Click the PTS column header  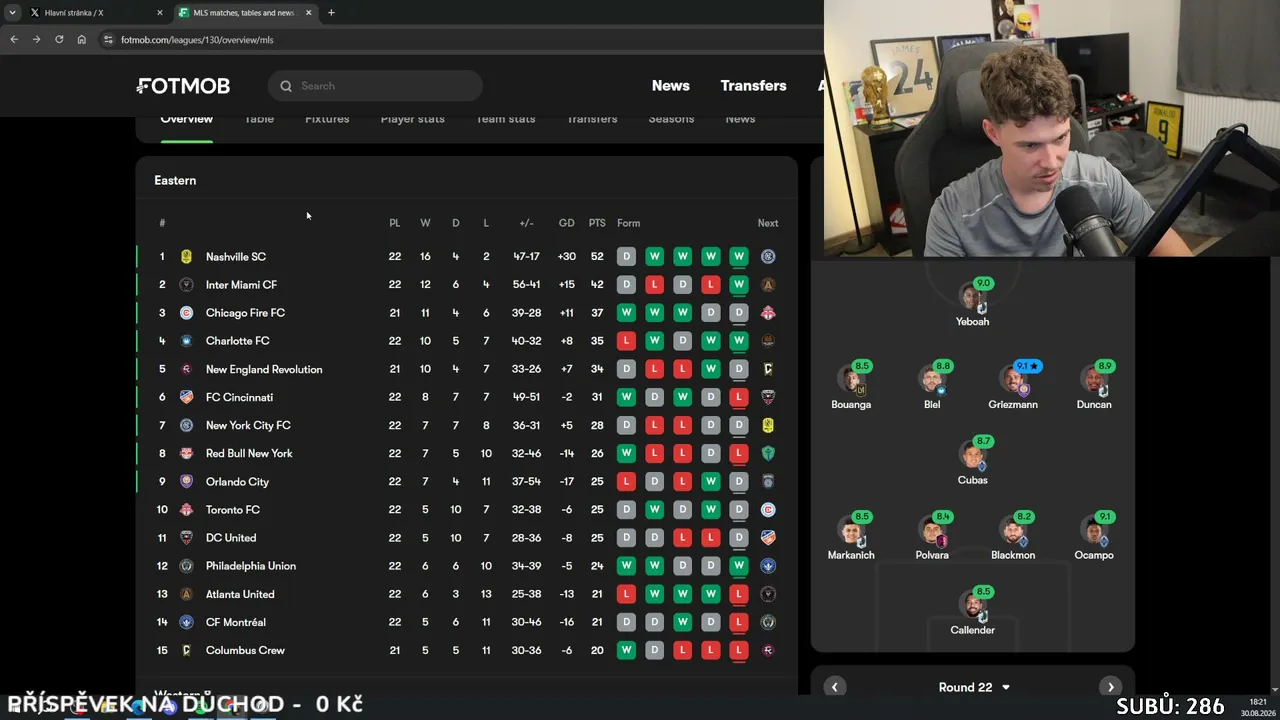pos(597,223)
